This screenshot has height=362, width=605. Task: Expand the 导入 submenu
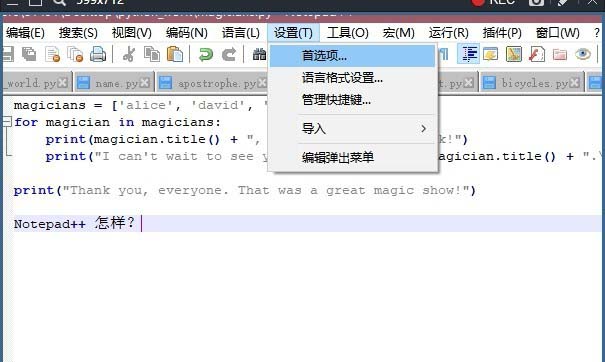point(353,129)
